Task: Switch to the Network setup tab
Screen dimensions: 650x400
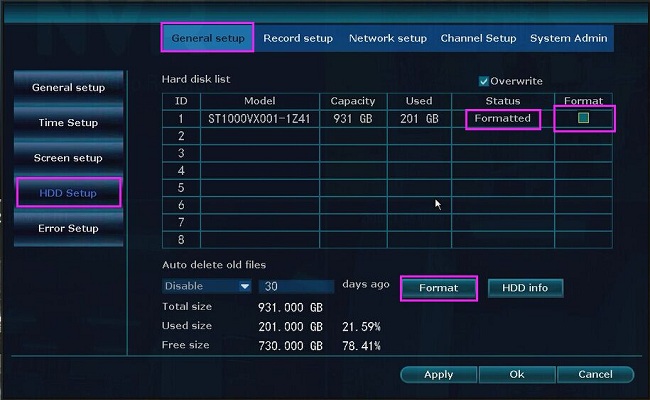Action: tap(388, 38)
